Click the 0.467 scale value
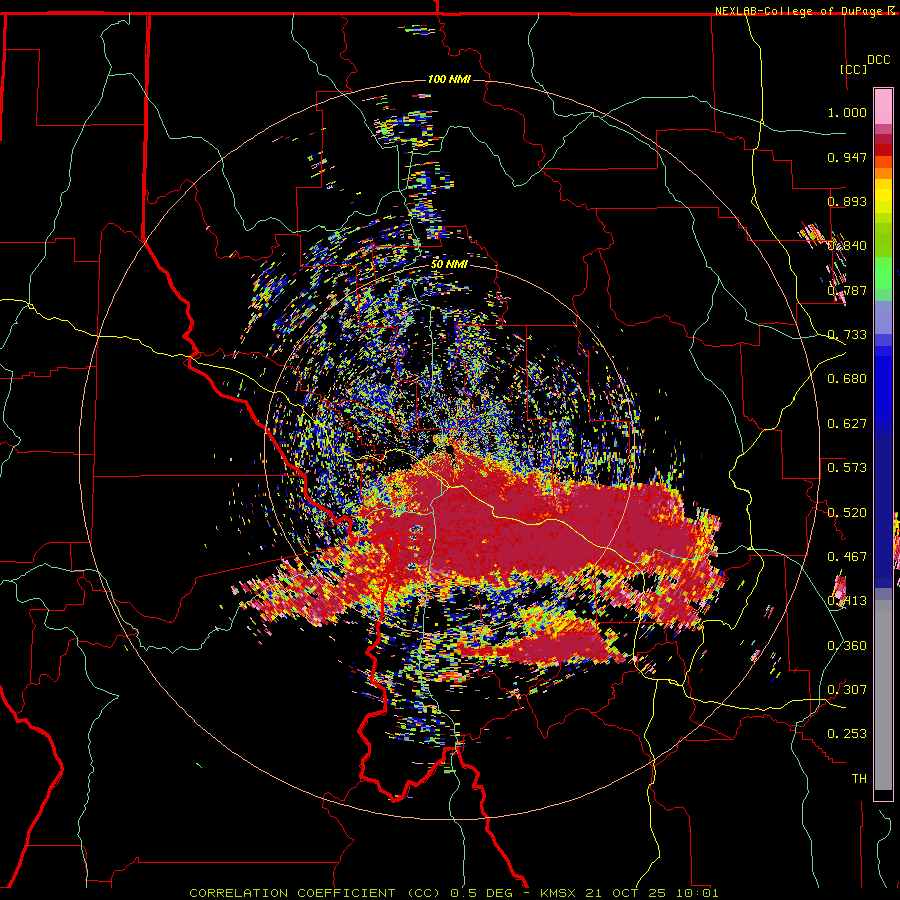 click(847, 557)
